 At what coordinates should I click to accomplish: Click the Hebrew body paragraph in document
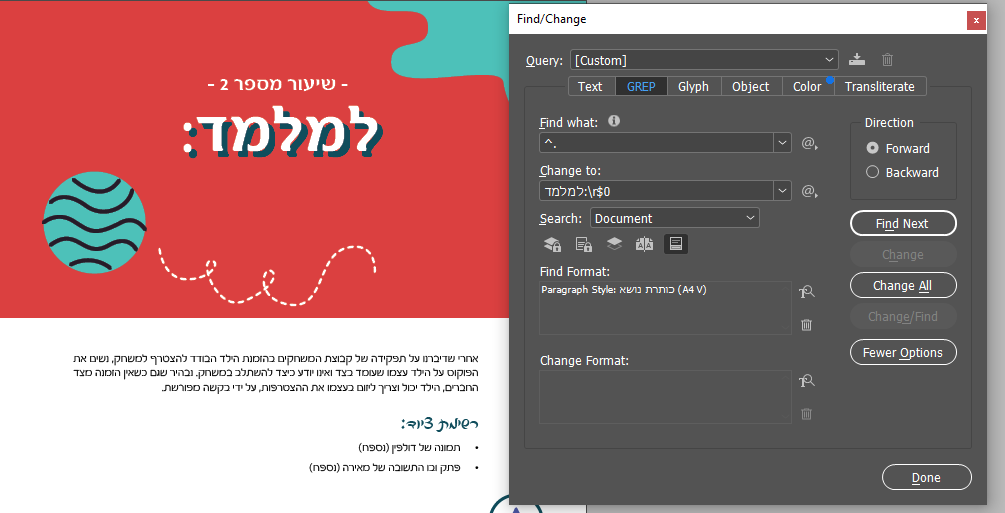pos(276,373)
